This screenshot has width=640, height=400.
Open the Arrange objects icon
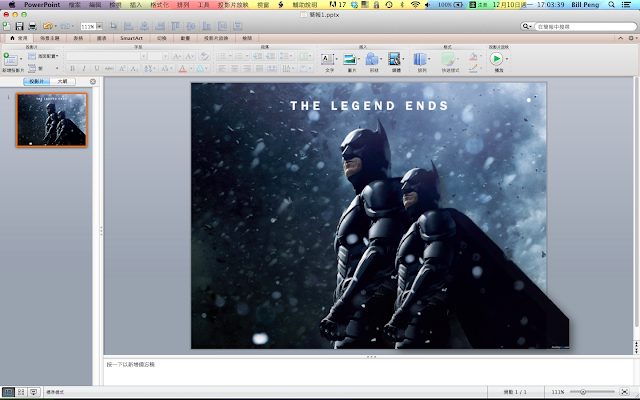point(420,59)
